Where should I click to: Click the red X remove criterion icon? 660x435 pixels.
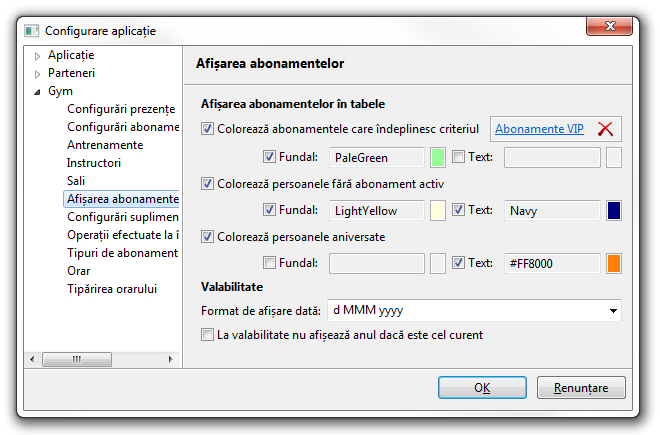[x=605, y=129]
